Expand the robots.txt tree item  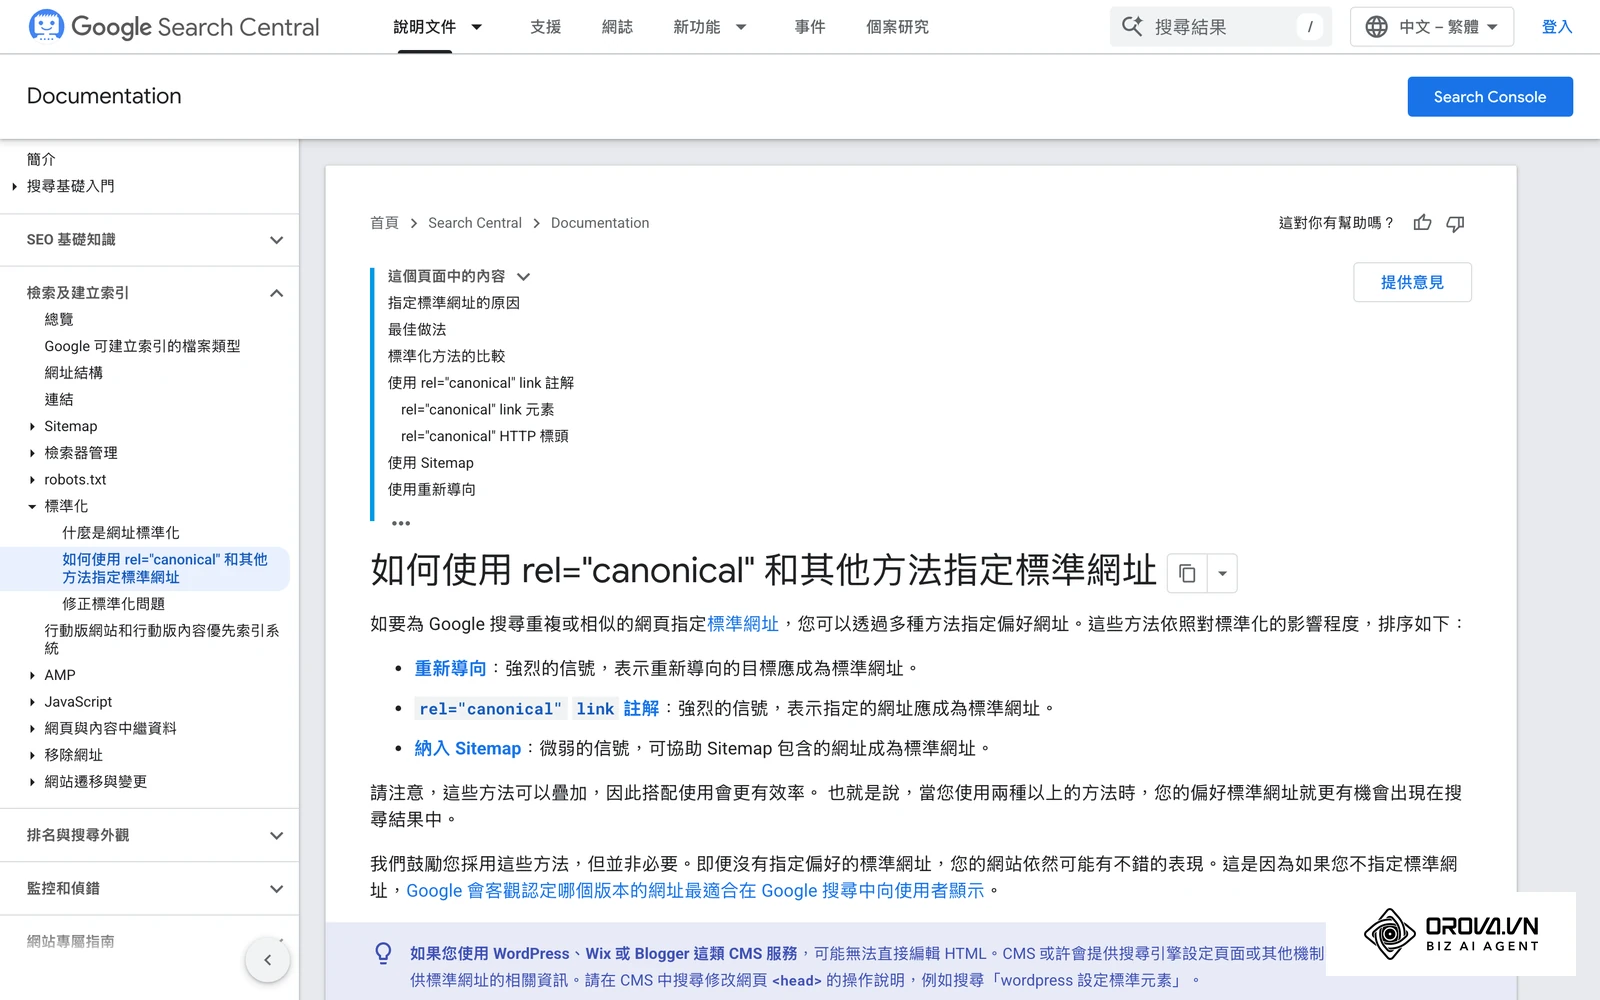point(32,480)
